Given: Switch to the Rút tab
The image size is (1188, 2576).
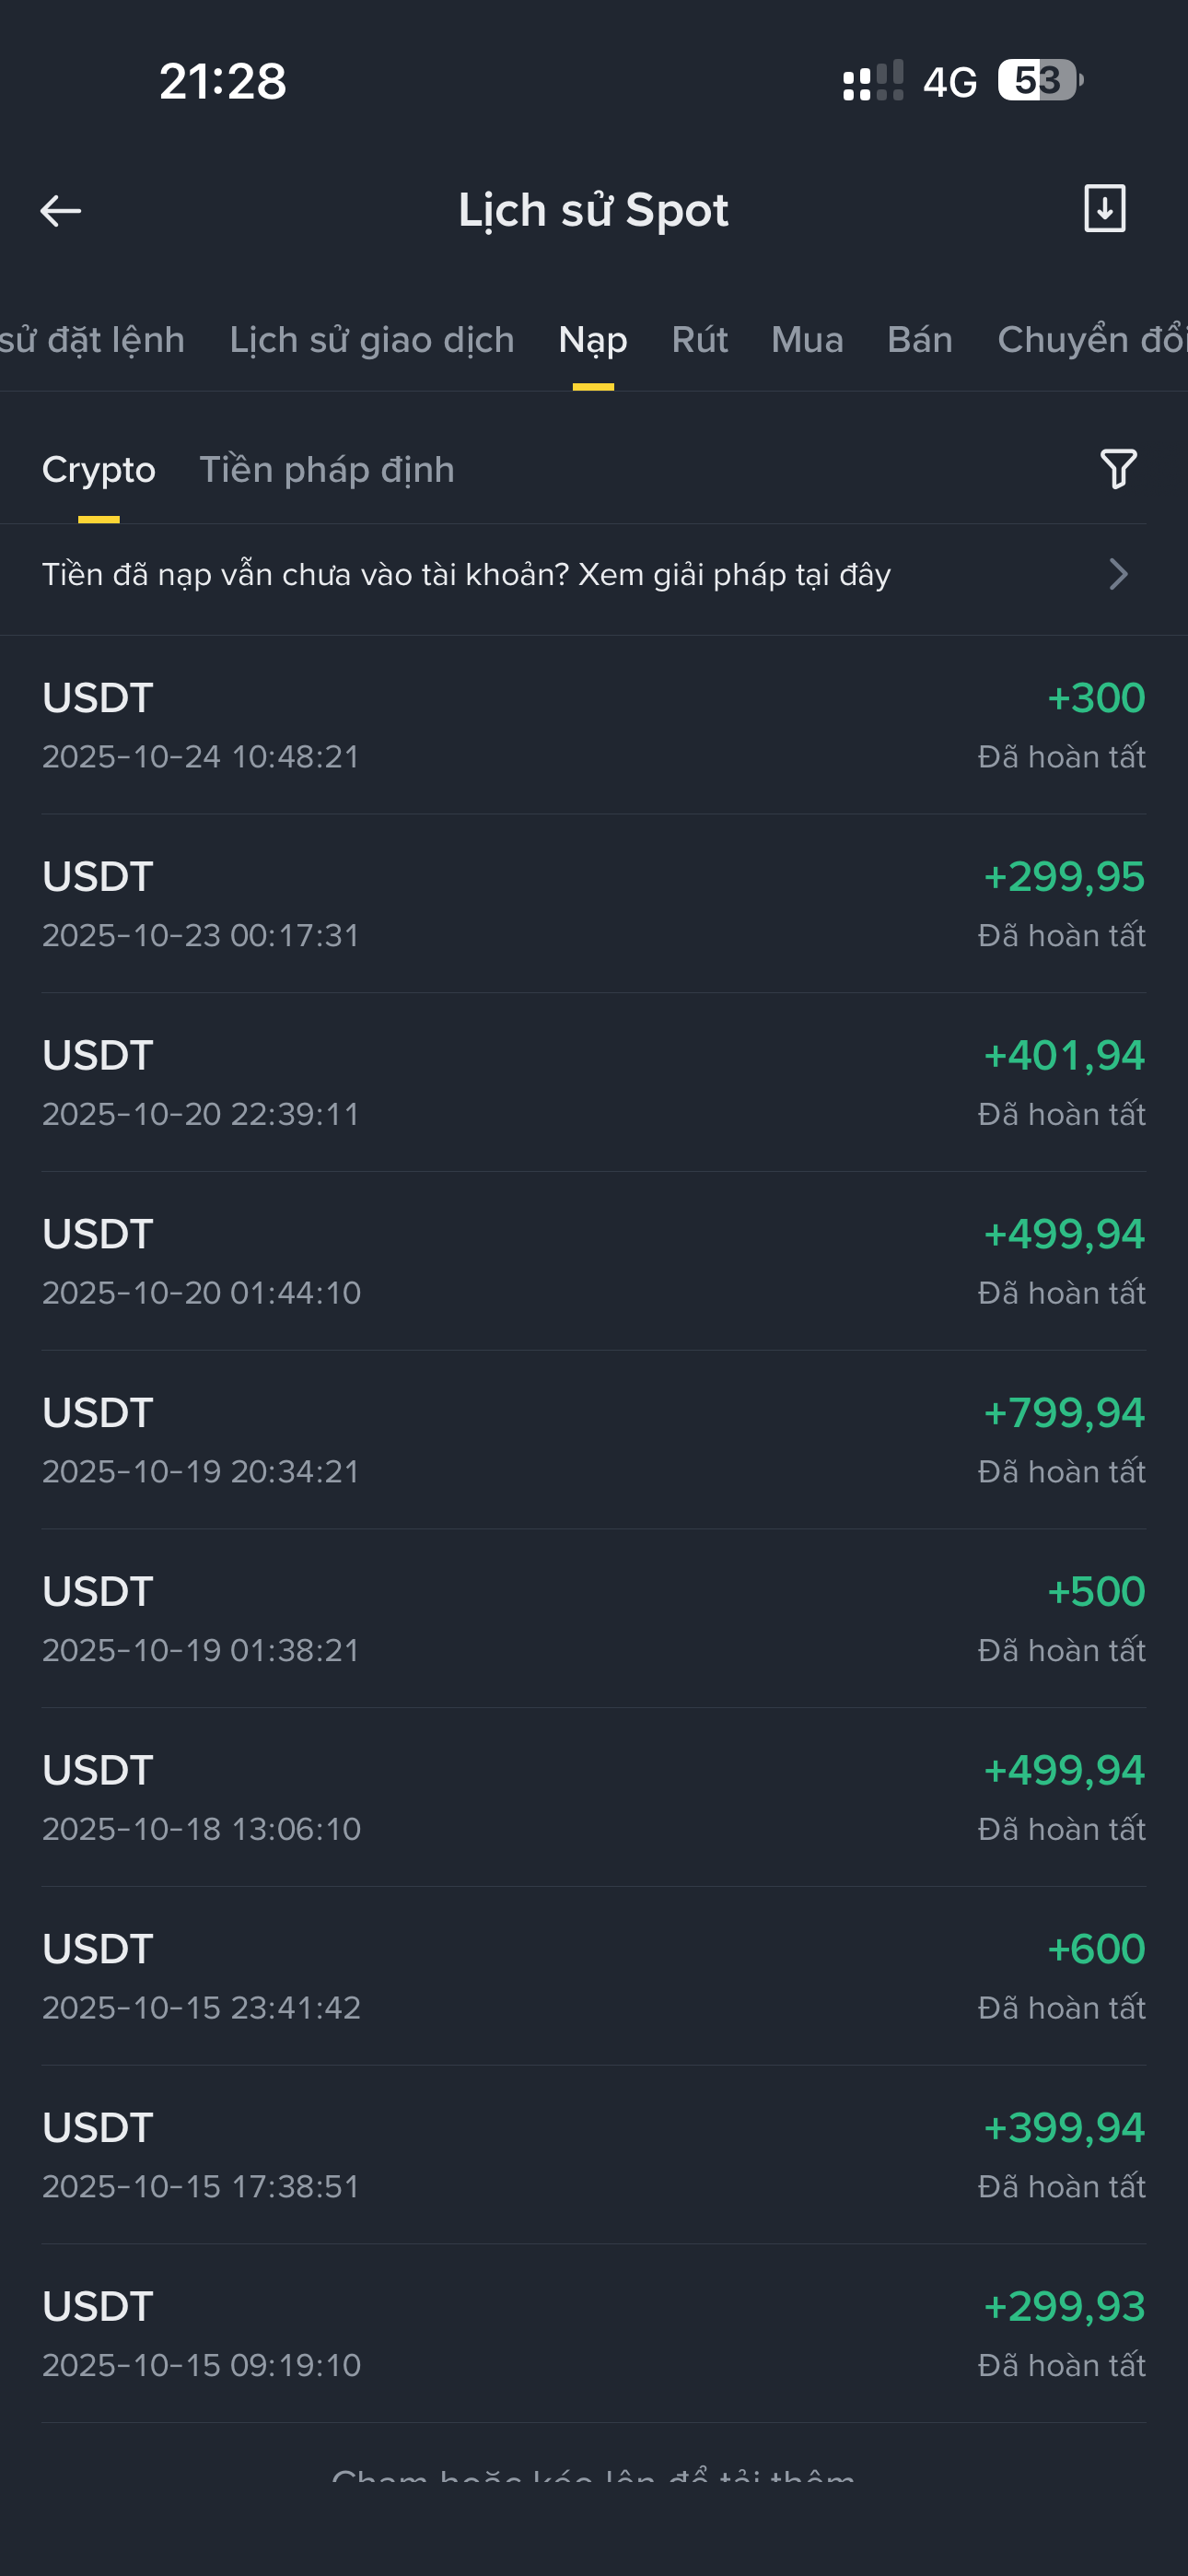Looking at the screenshot, I should click(x=699, y=340).
